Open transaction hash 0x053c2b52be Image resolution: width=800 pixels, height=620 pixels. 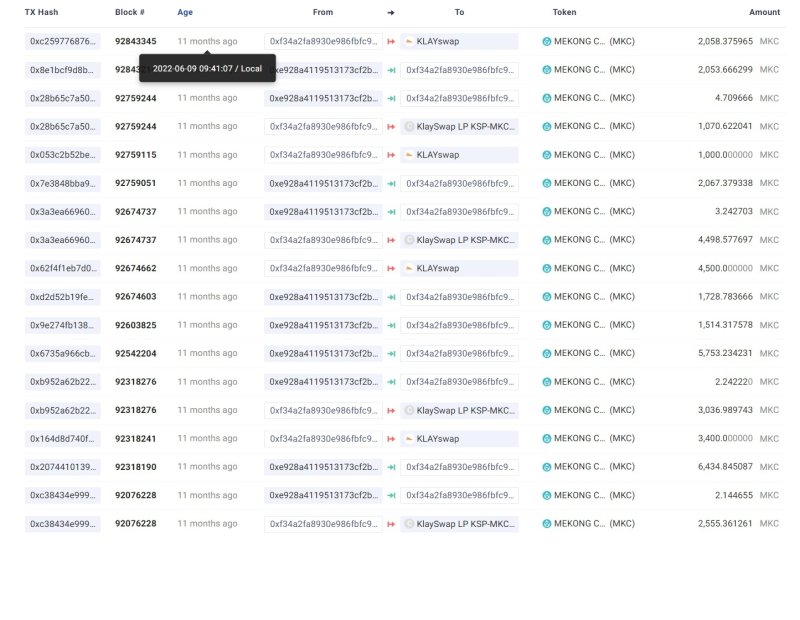pyautogui.click(x=62, y=155)
